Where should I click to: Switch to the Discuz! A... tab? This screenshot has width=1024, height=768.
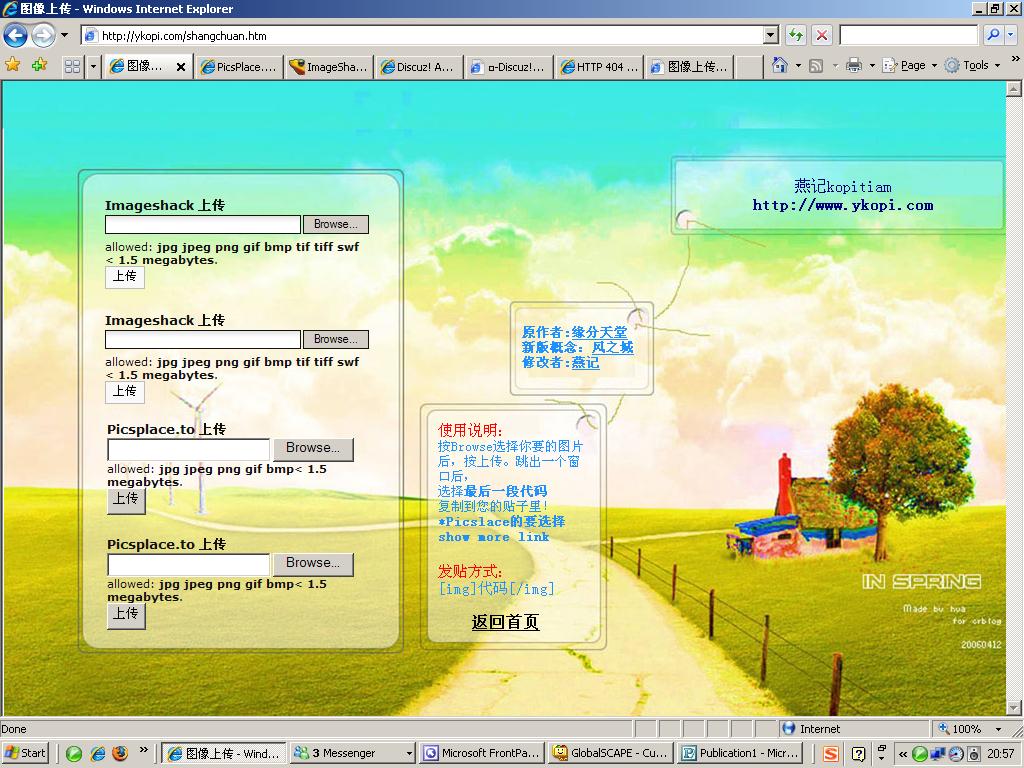click(x=419, y=67)
